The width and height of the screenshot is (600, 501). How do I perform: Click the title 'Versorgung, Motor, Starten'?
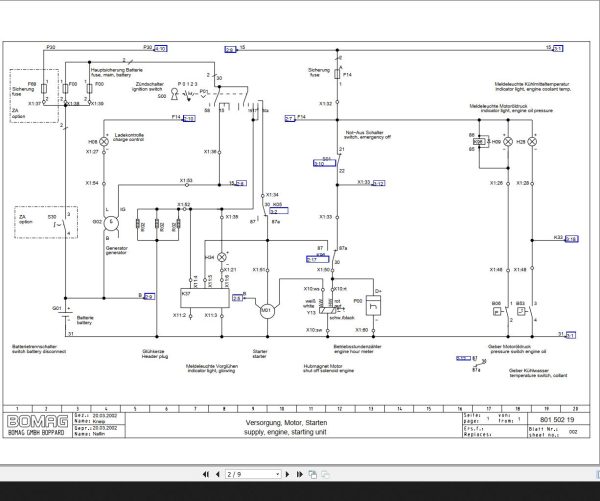click(x=286, y=423)
